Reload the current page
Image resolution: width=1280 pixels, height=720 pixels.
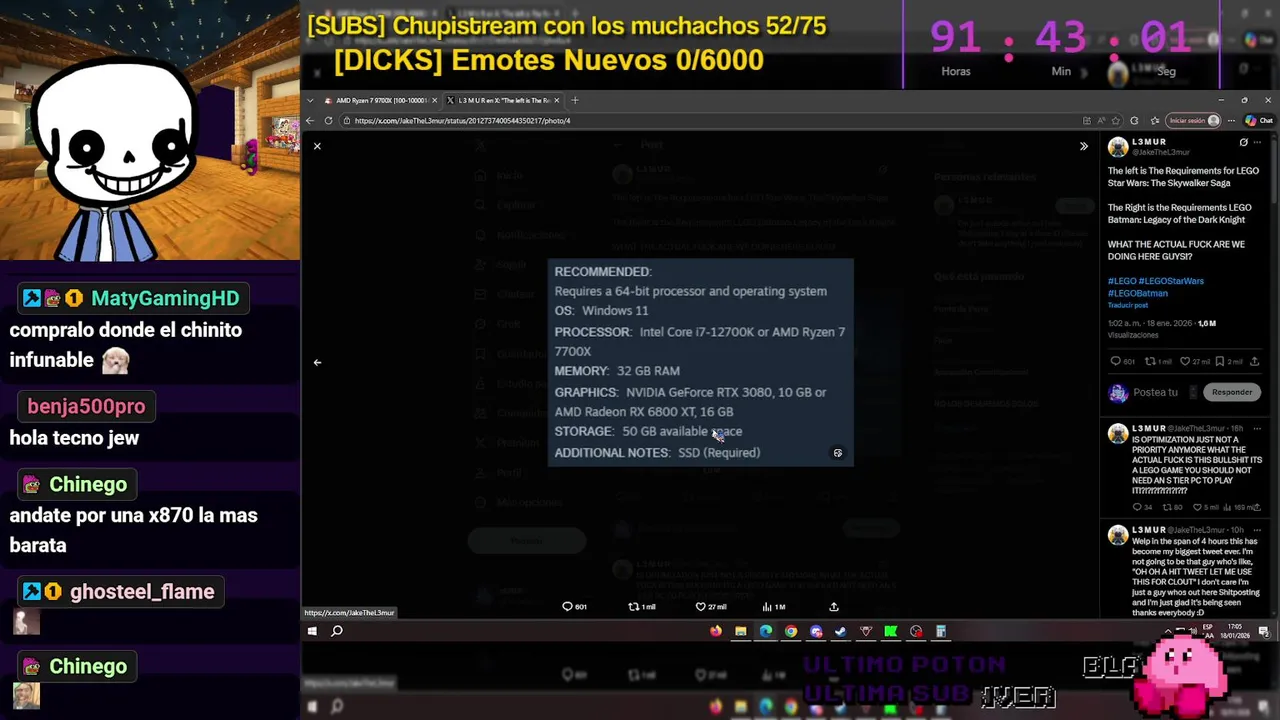coord(328,120)
